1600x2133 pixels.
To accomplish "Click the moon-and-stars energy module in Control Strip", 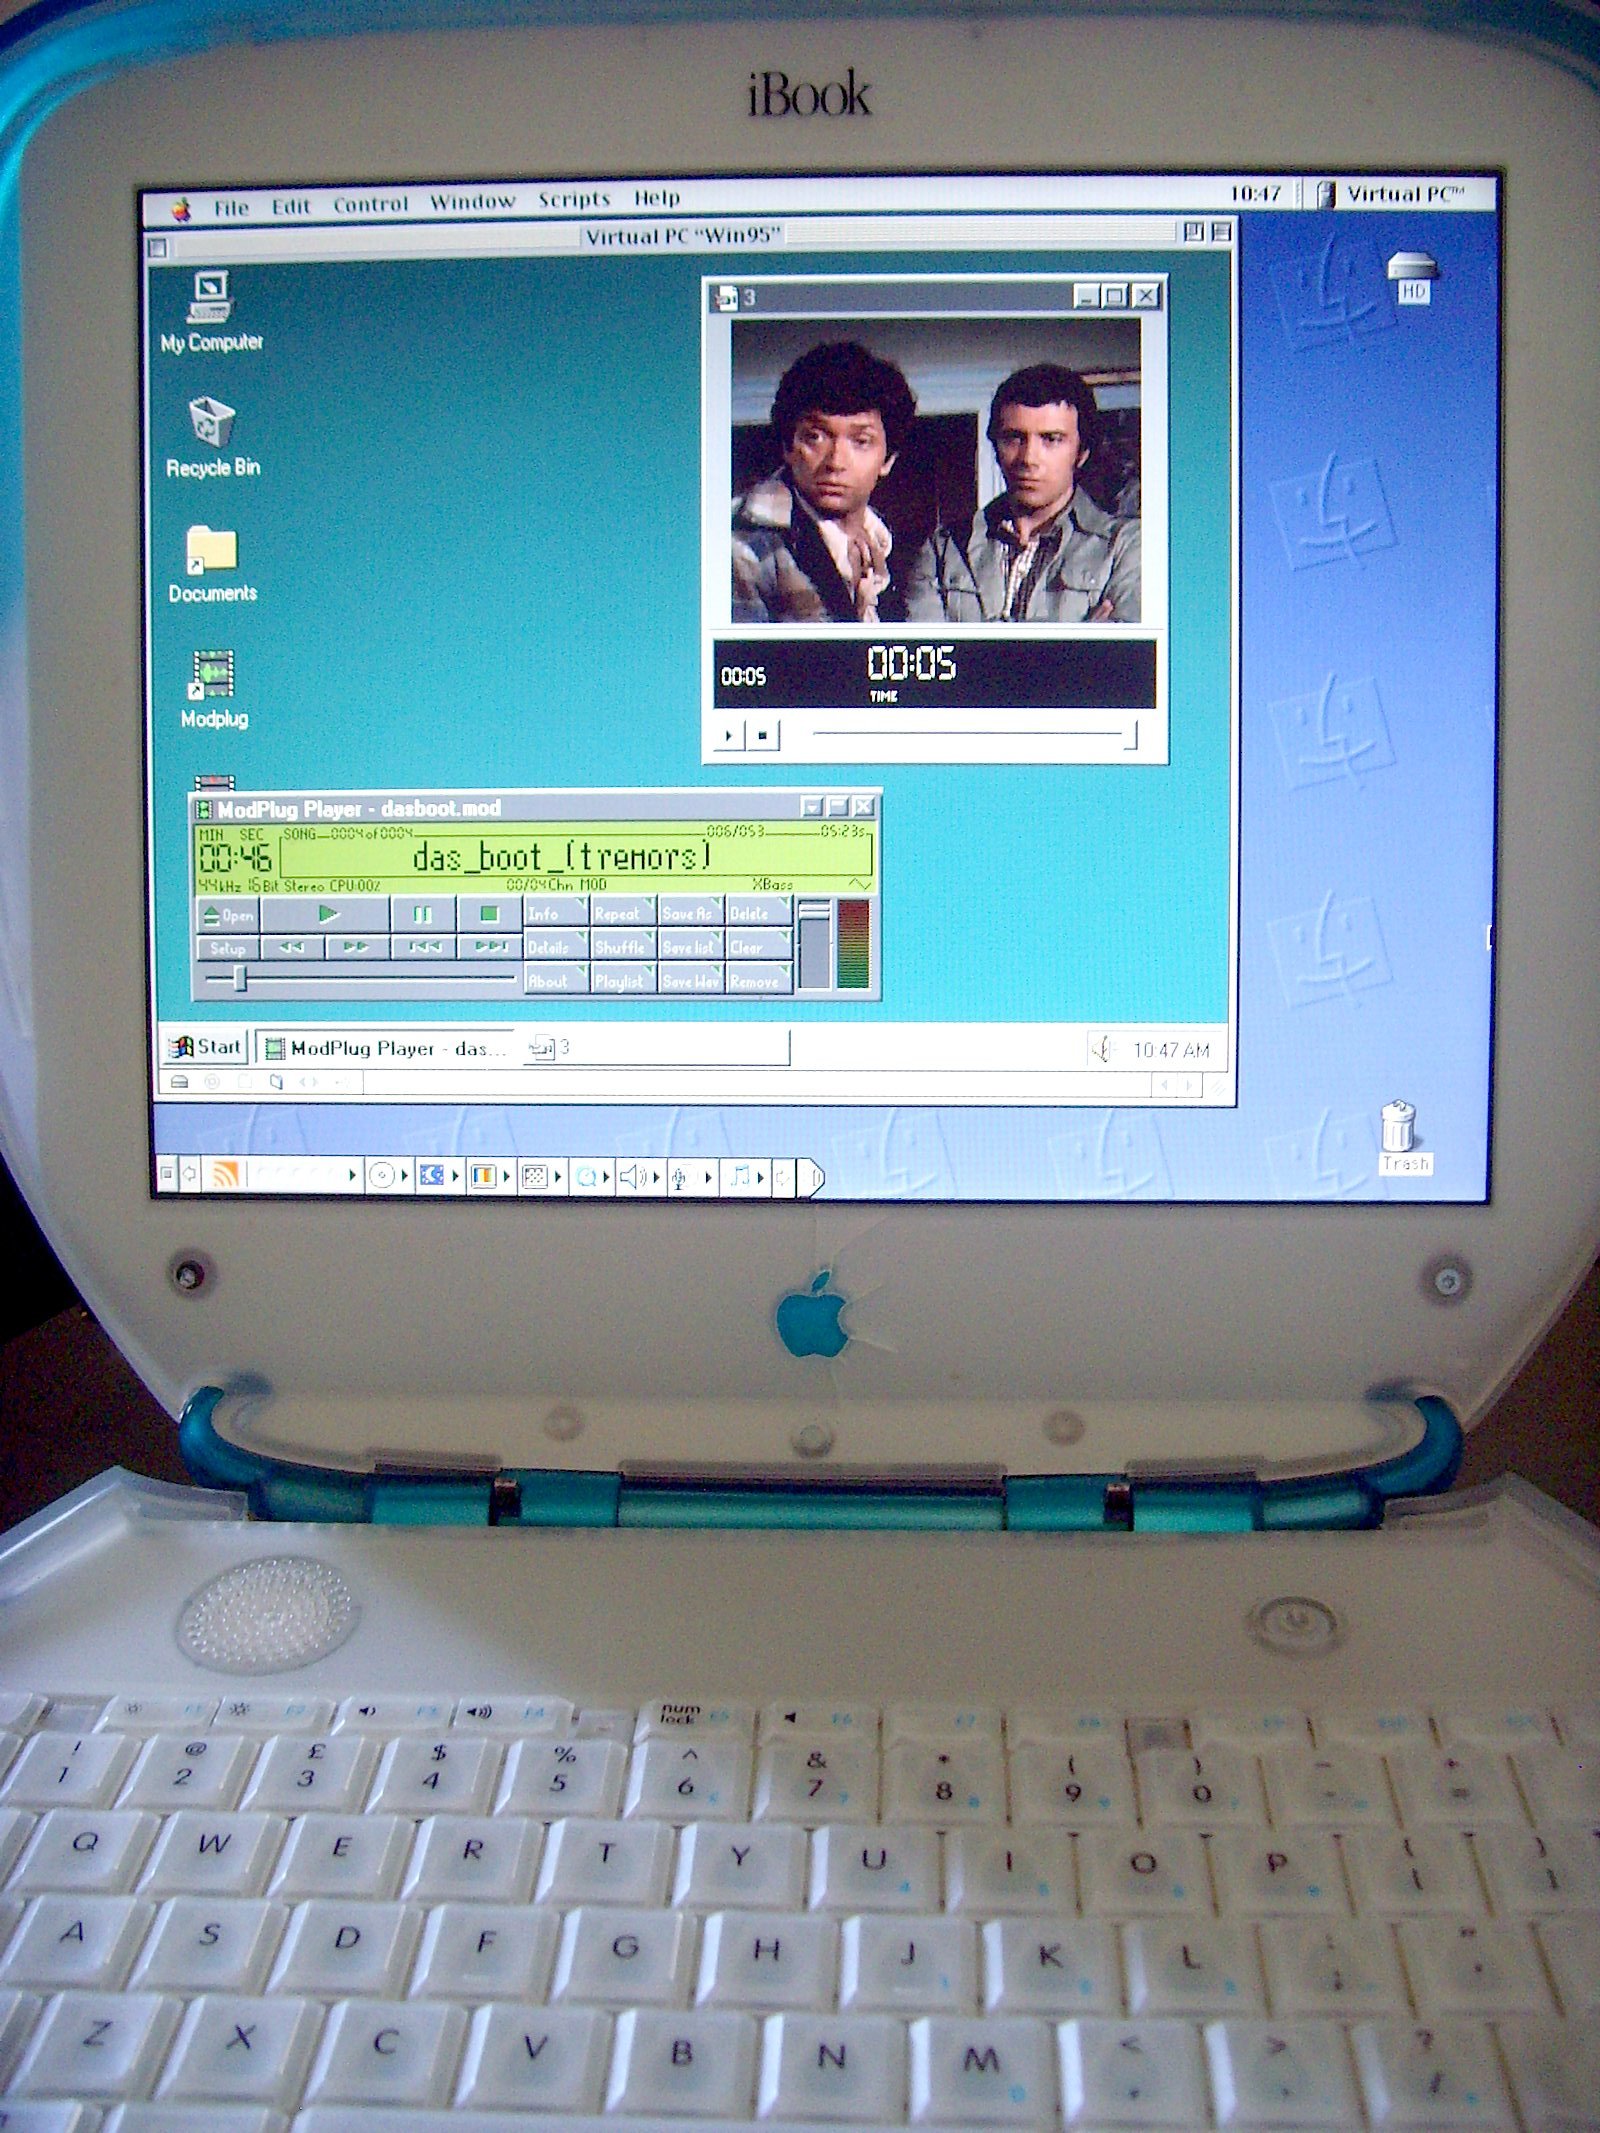I will tap(433, 1176).
